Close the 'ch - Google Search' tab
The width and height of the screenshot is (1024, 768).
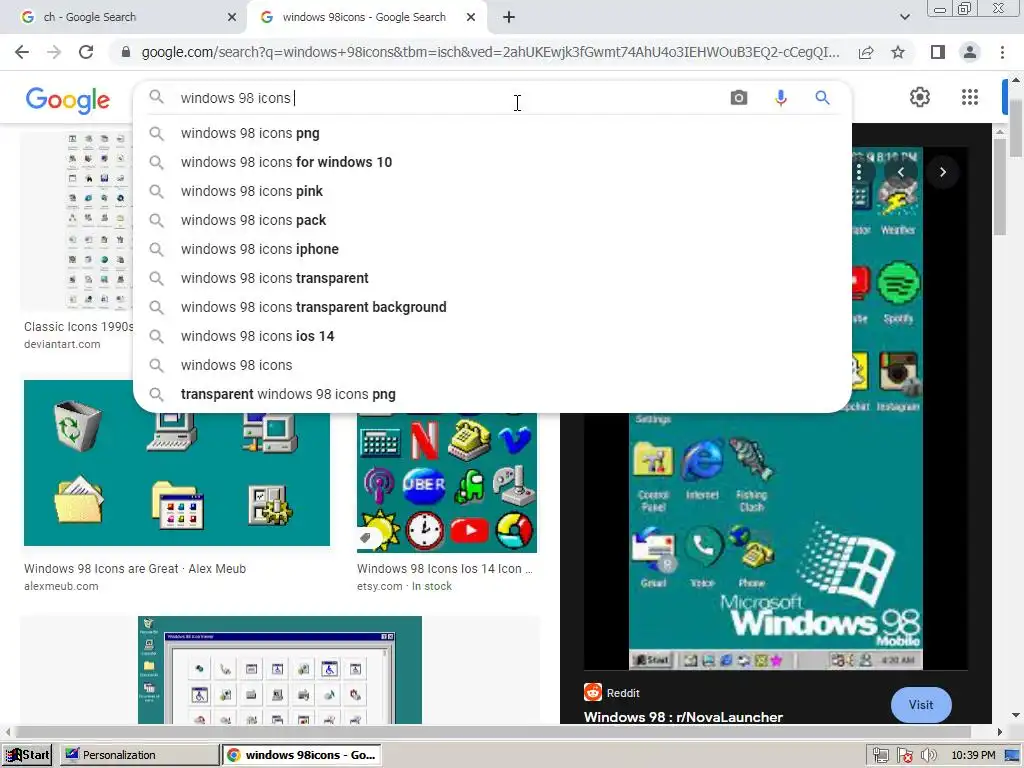(x=232, y=17)
